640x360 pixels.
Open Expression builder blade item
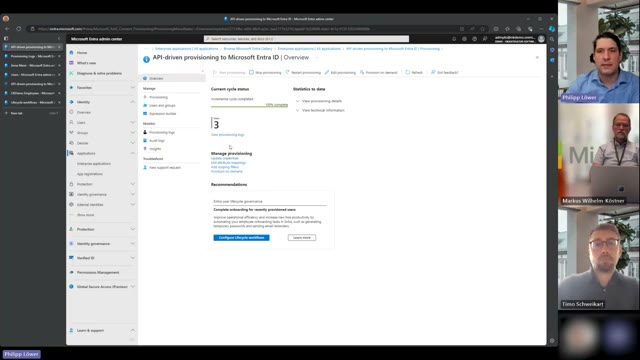(x=162, y=113)
